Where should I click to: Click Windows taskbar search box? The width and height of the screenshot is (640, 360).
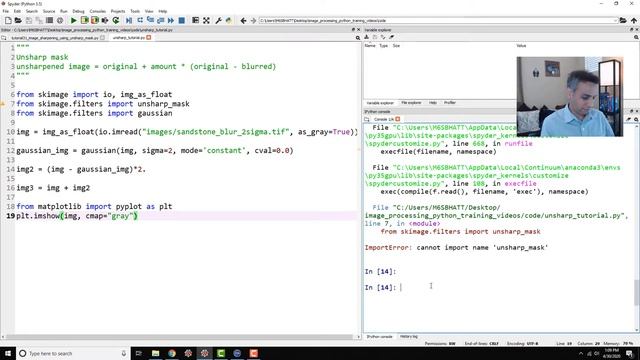click(73, 353)
